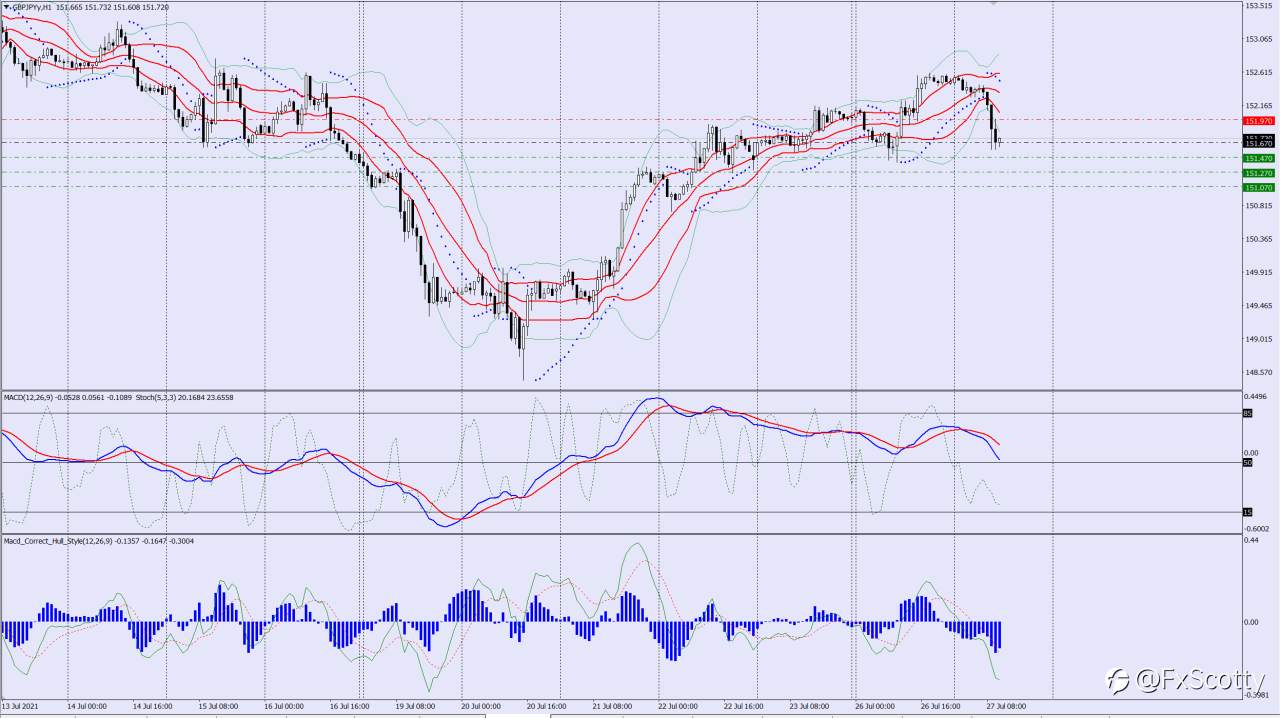Click the 0.44 scale value in Hull pane

[1251, 540]
